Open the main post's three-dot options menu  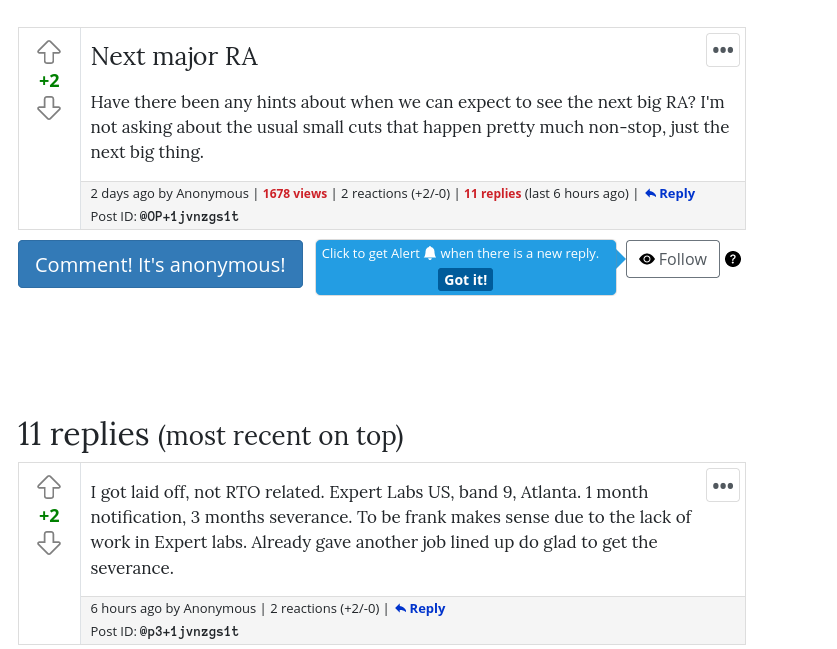point(723,50)
